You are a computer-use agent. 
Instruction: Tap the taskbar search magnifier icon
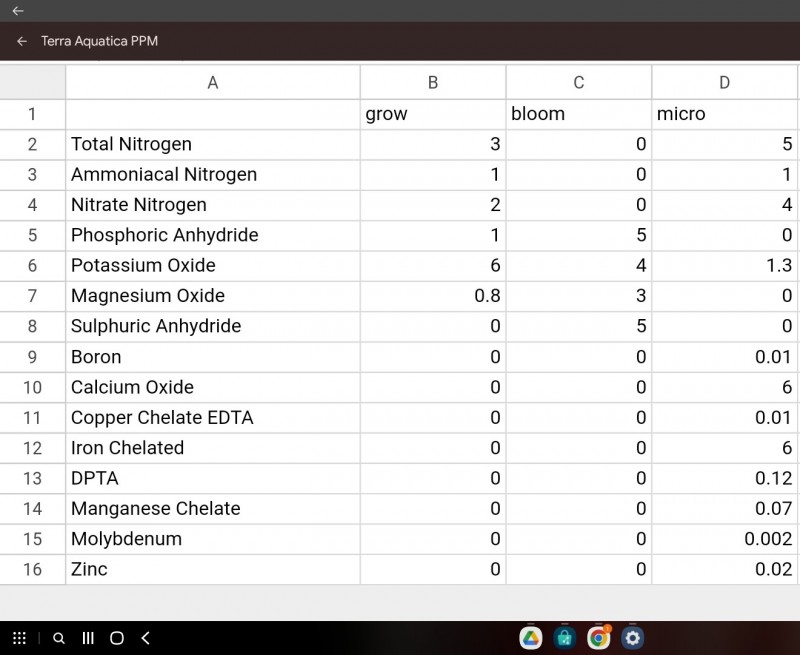[x=59, y=638]
